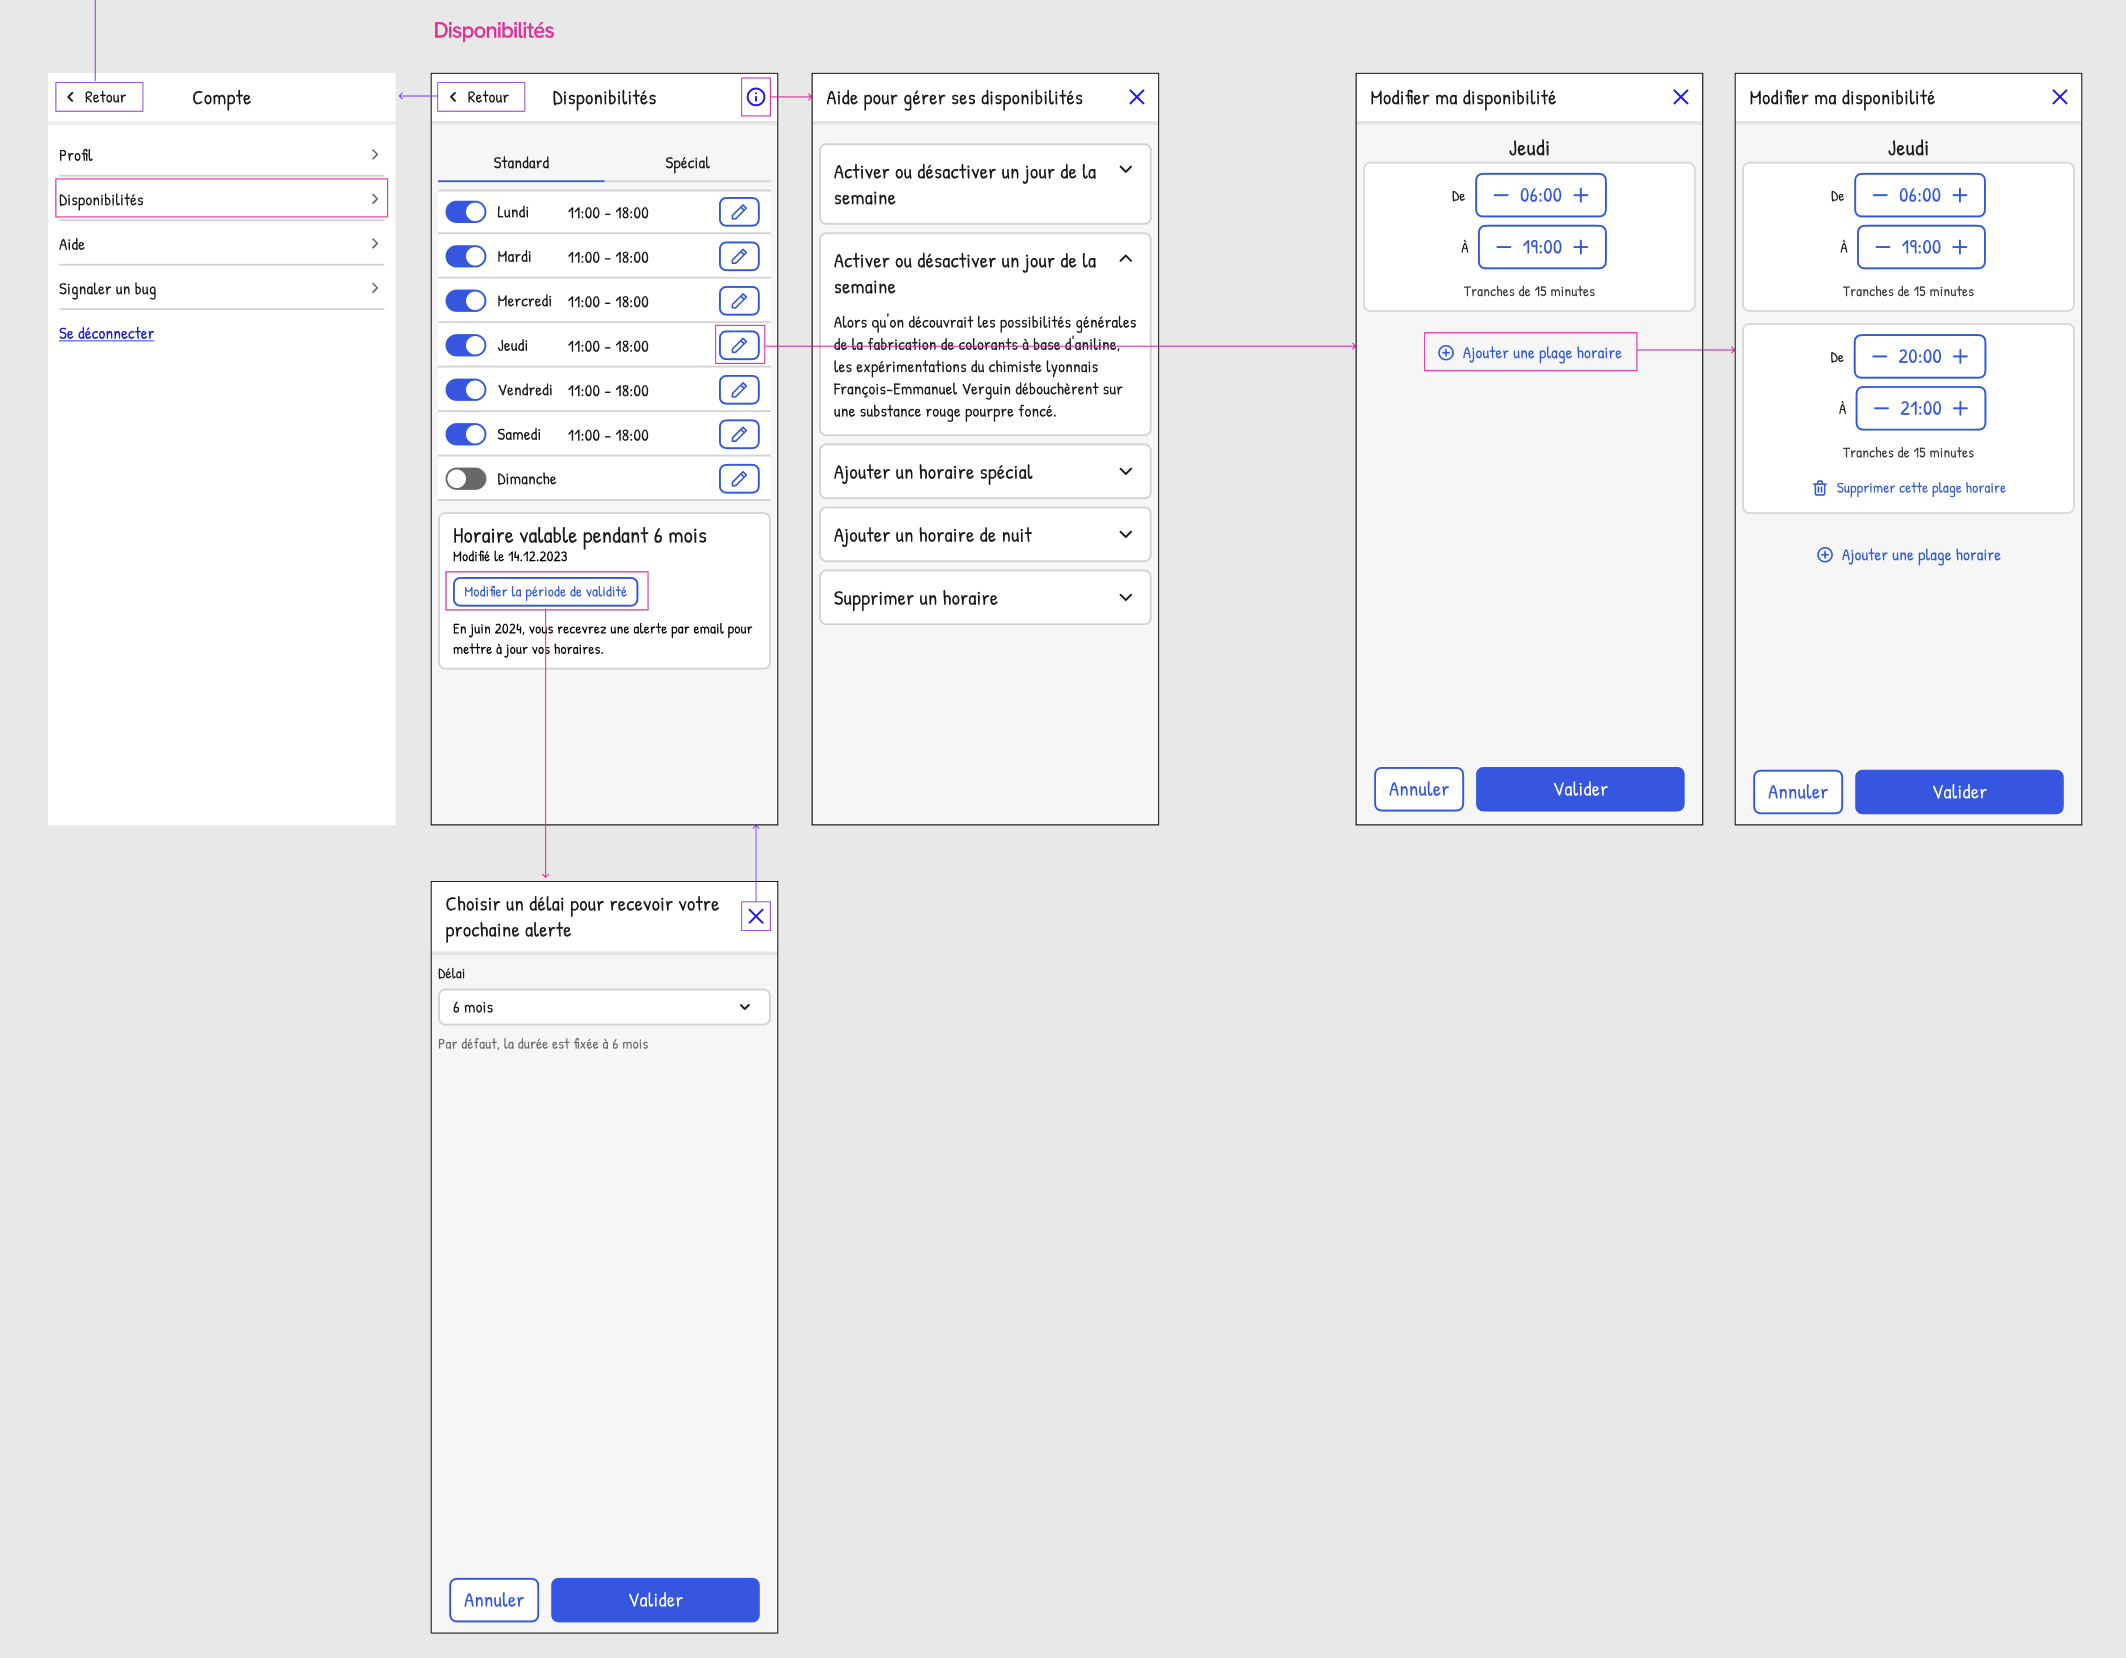Click the Se déconnecter link

(106, 334)
